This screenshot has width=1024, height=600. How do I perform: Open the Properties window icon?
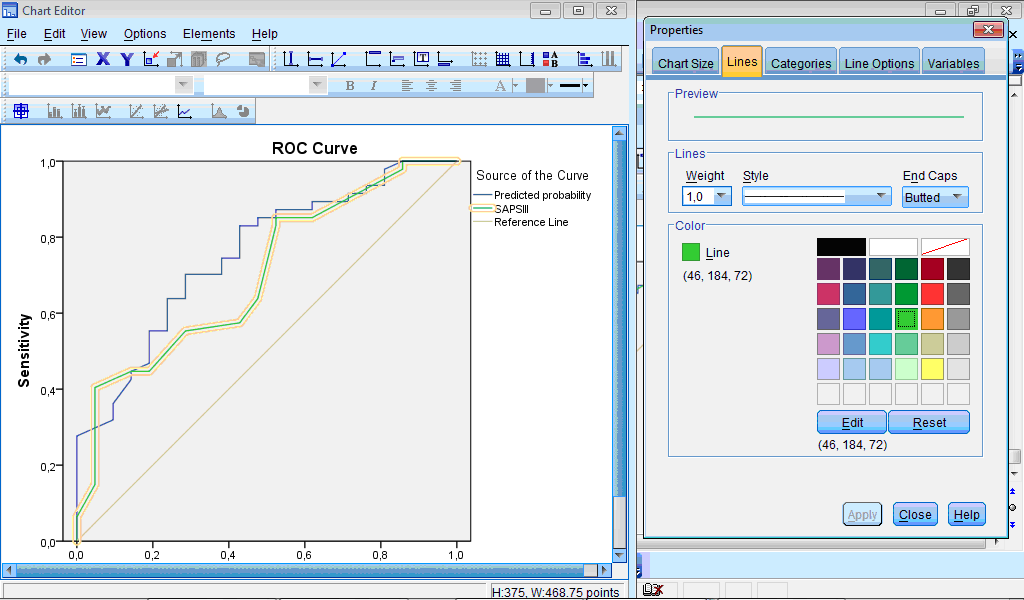pos(79,59)
